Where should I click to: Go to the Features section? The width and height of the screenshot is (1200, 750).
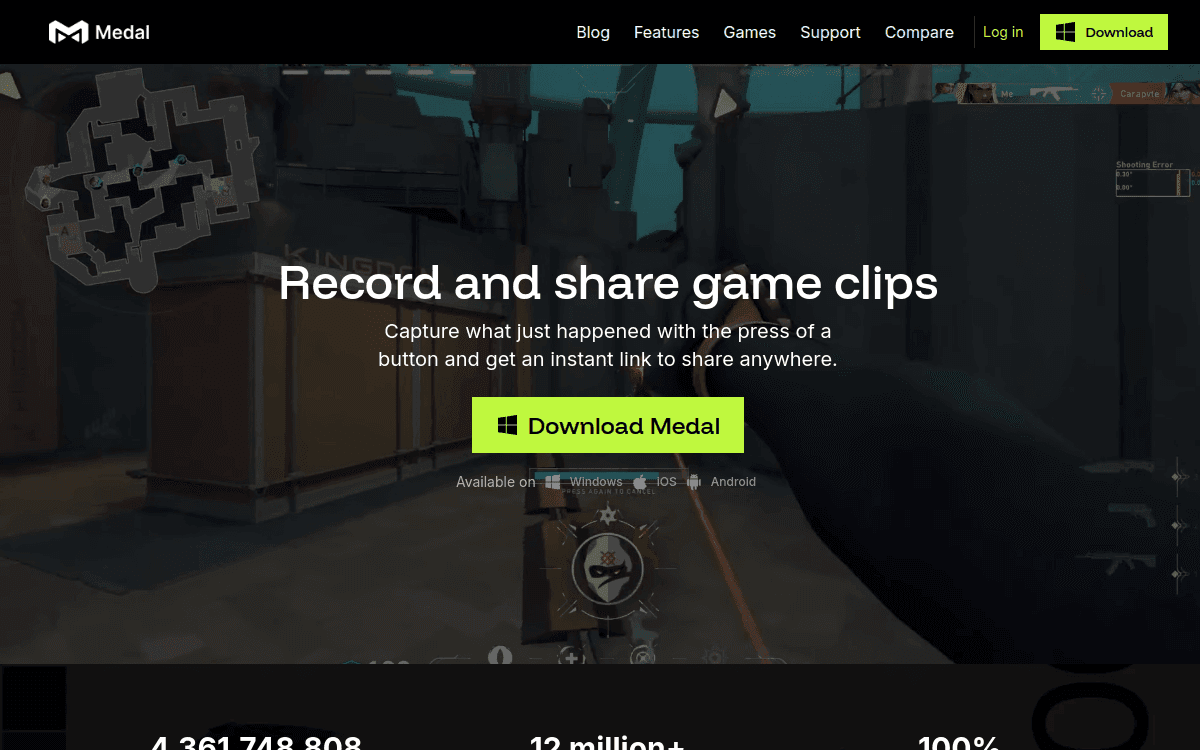point(666,32)
